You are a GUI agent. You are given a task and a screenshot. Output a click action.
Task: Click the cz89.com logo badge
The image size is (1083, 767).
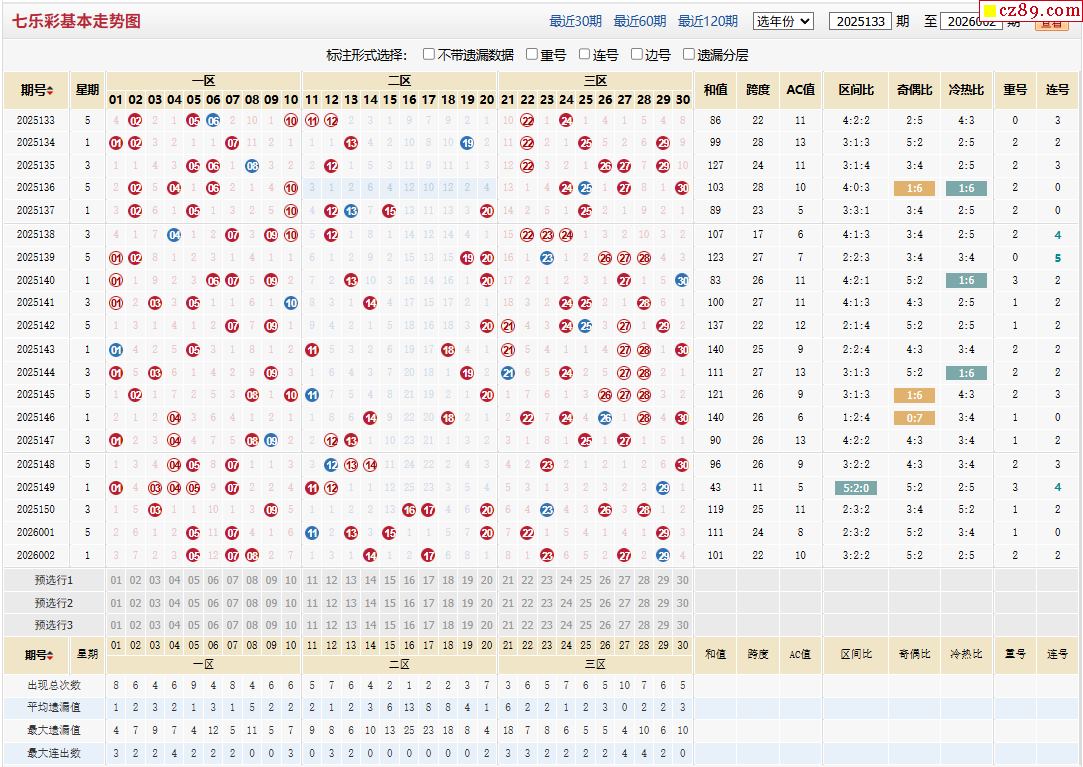tap(1038, 11)
